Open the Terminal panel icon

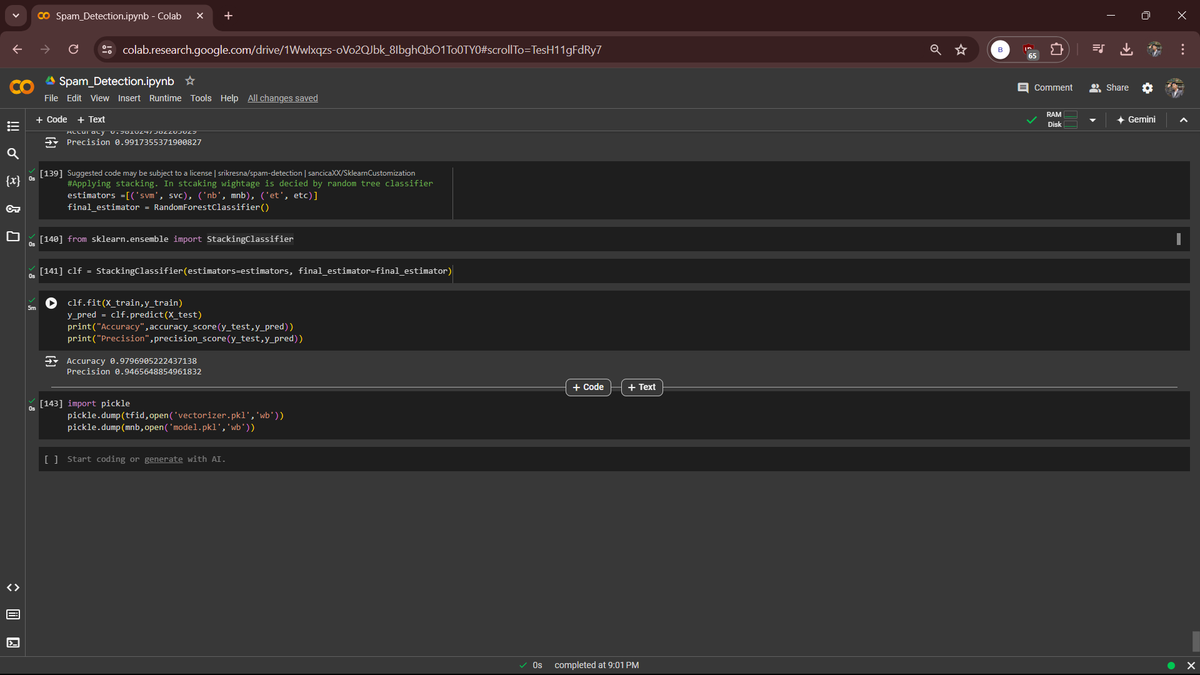click(x=13, y=642)
